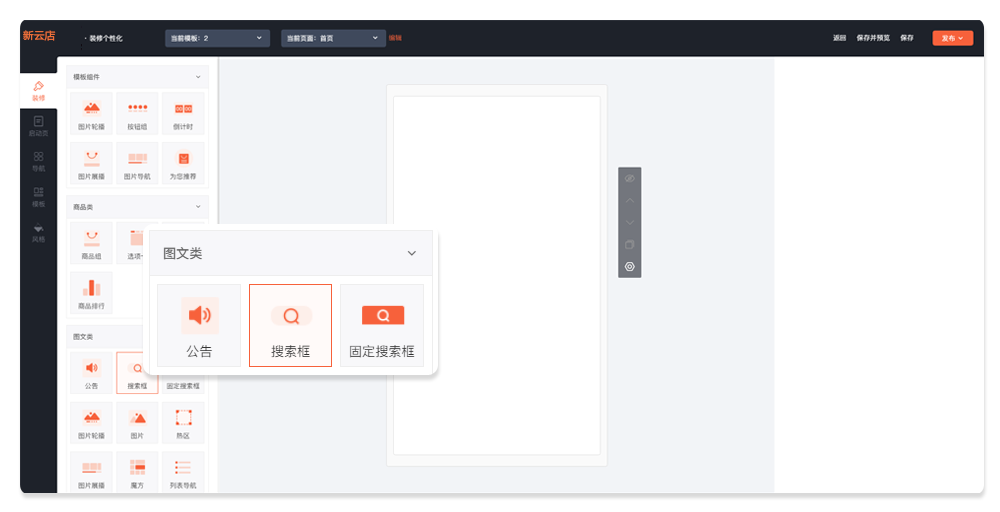The width and height of the screenshot is (1000, 512).
Task: Toggle component visibility with the eye icon
Action: pos(629,178)
